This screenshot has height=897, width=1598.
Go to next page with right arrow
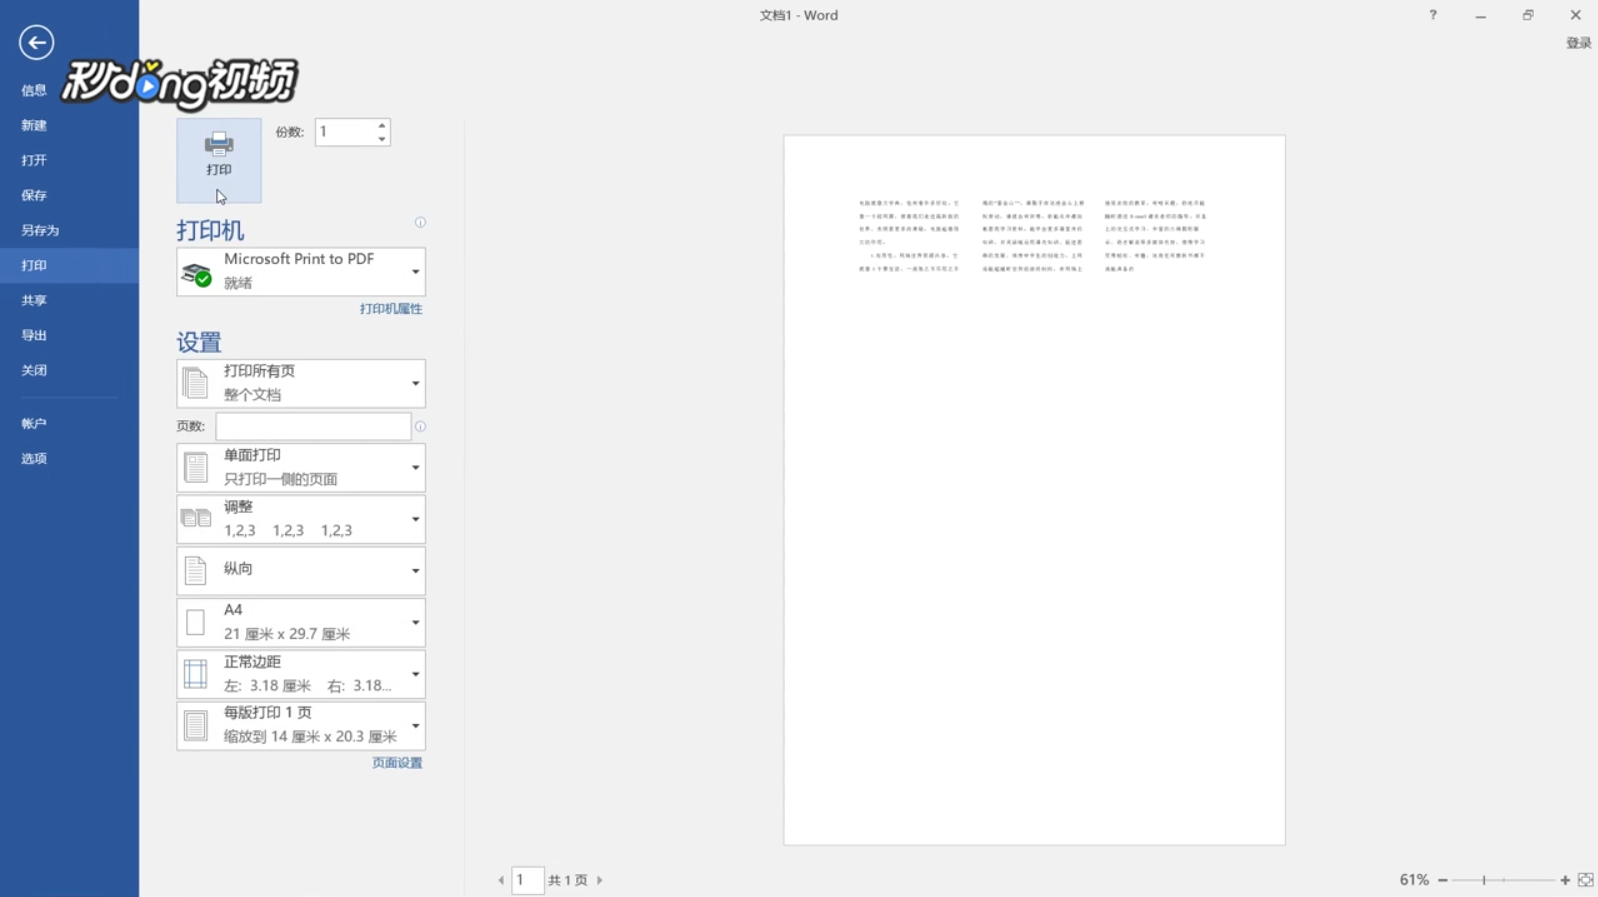[600, 880]
